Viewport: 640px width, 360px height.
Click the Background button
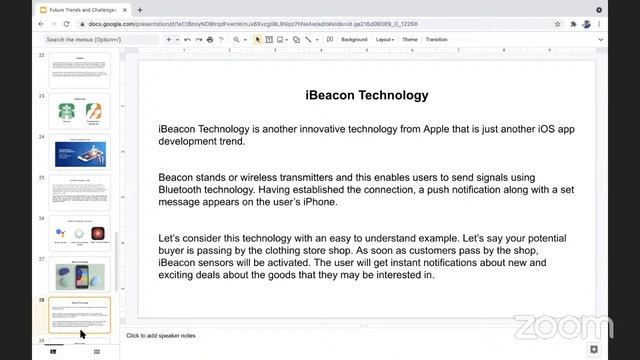[x=354, y=40]
